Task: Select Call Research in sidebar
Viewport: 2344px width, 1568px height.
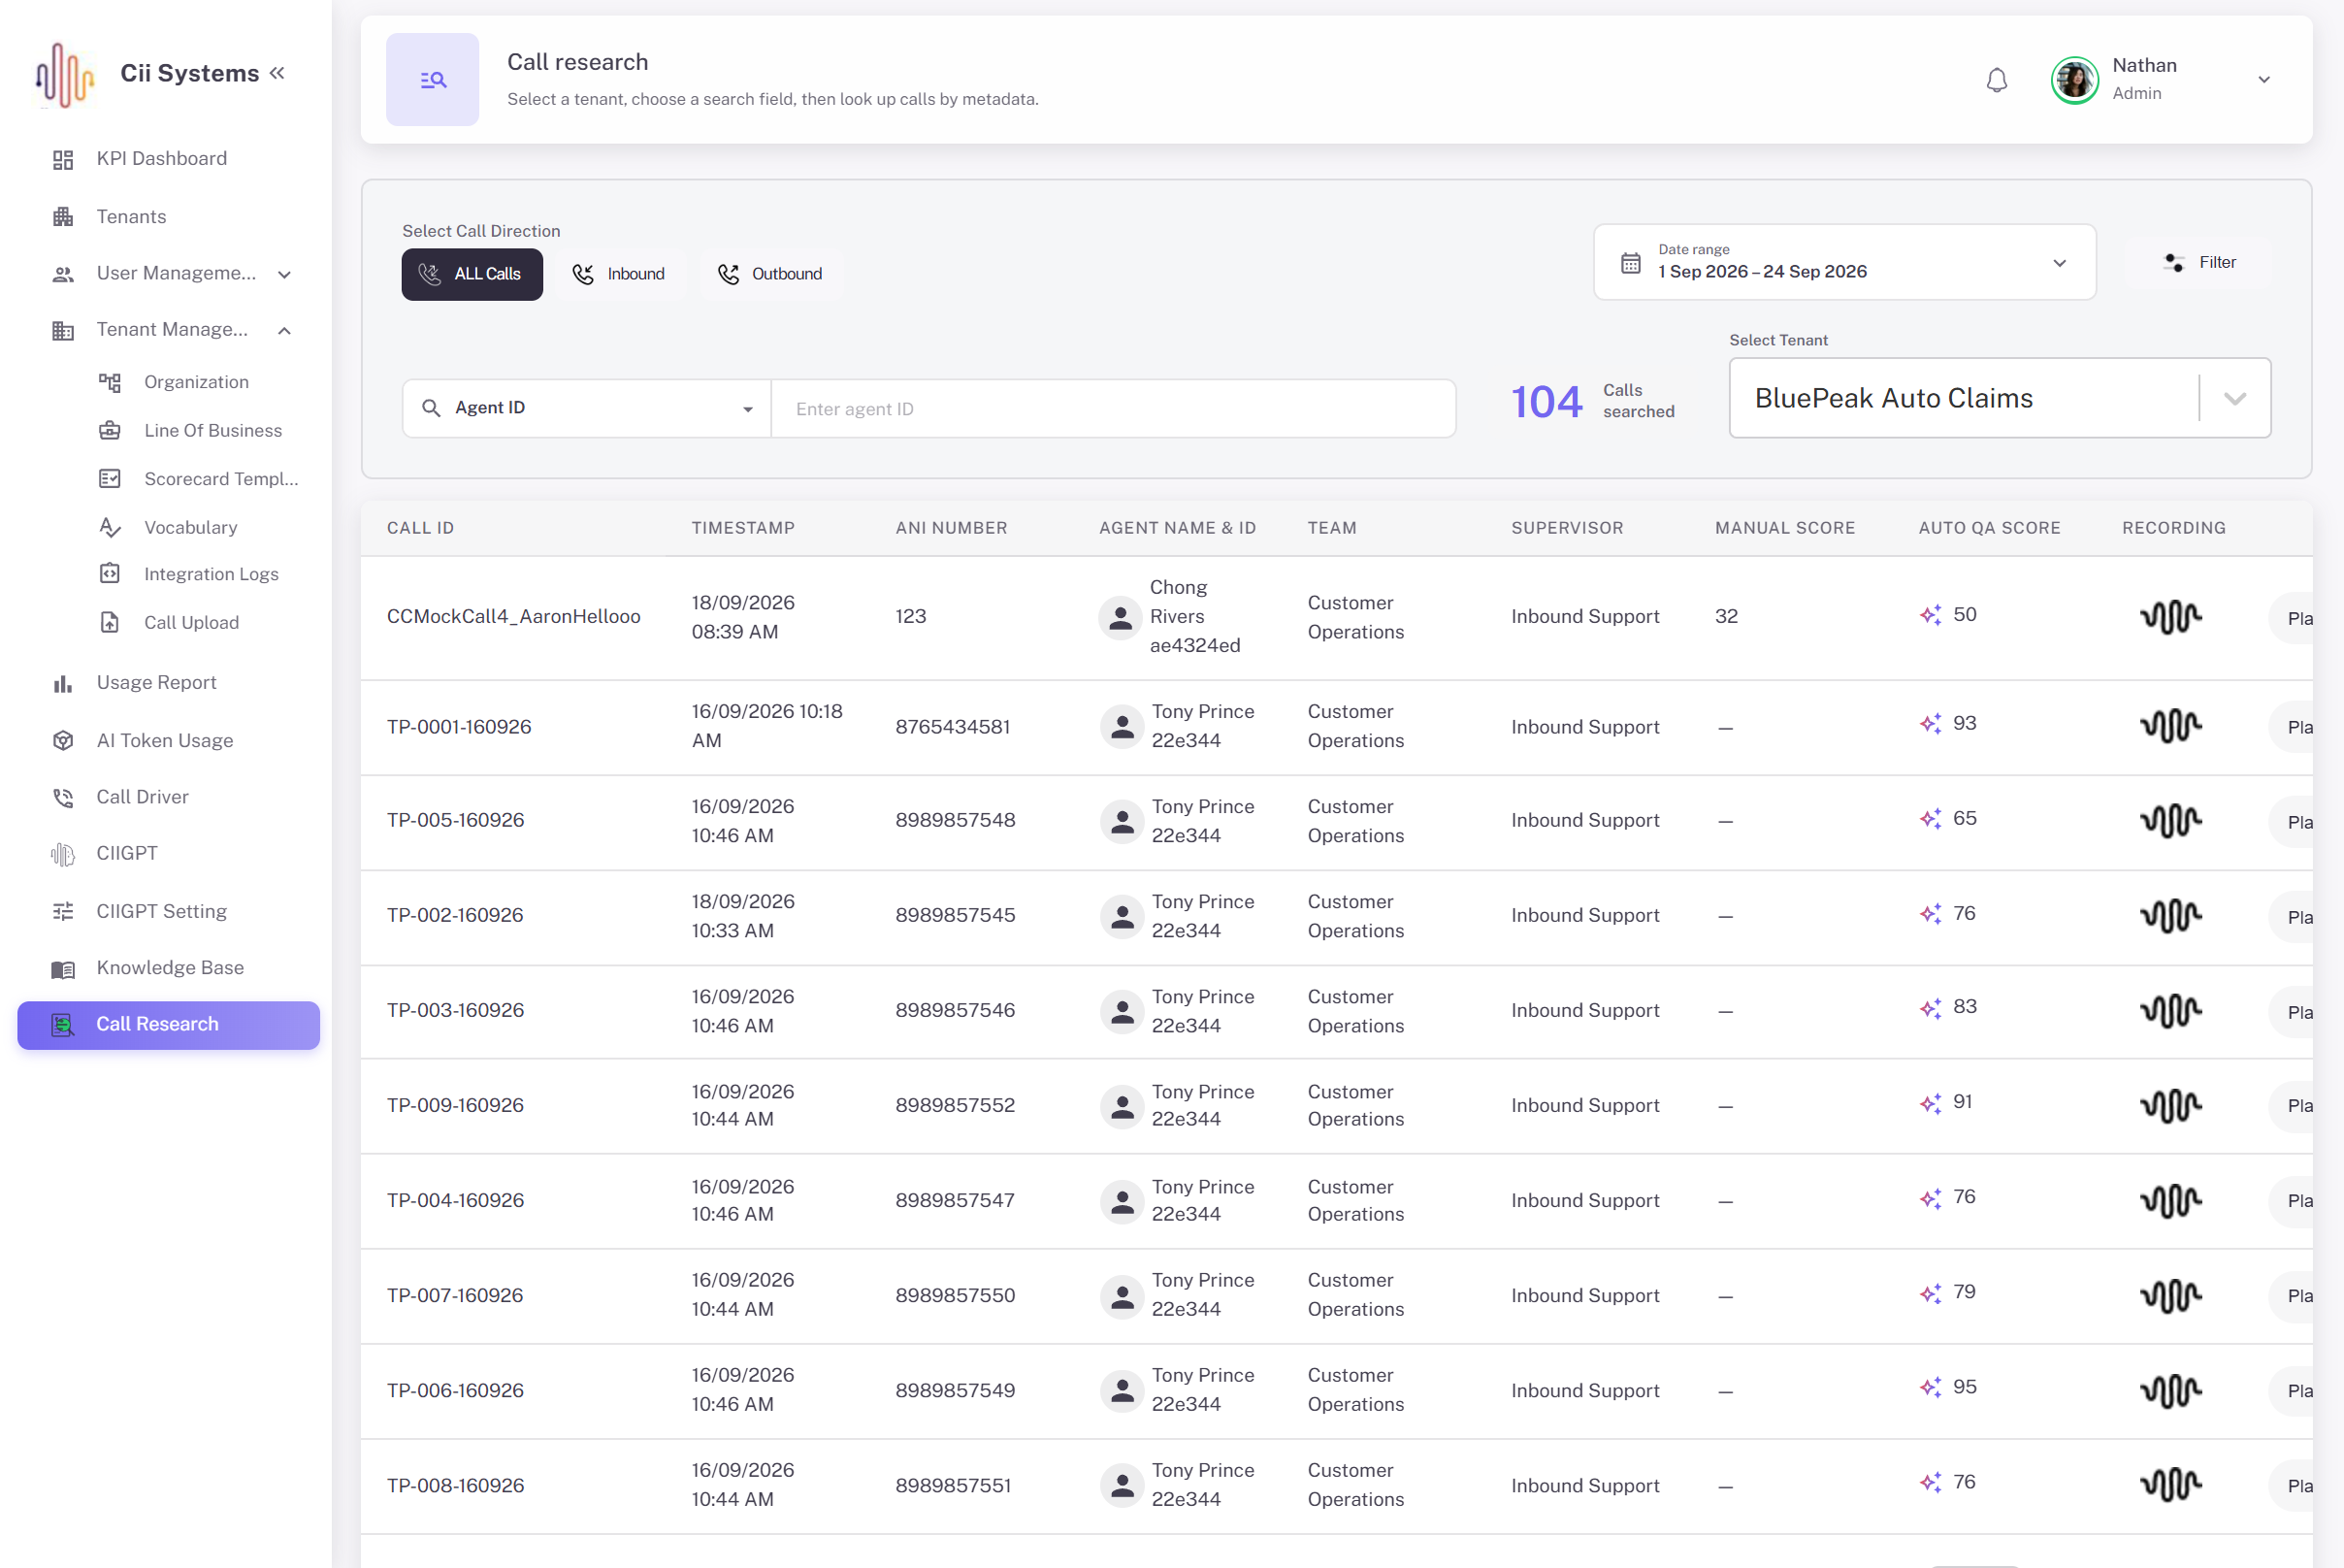Action: (x=168, y=1025)
